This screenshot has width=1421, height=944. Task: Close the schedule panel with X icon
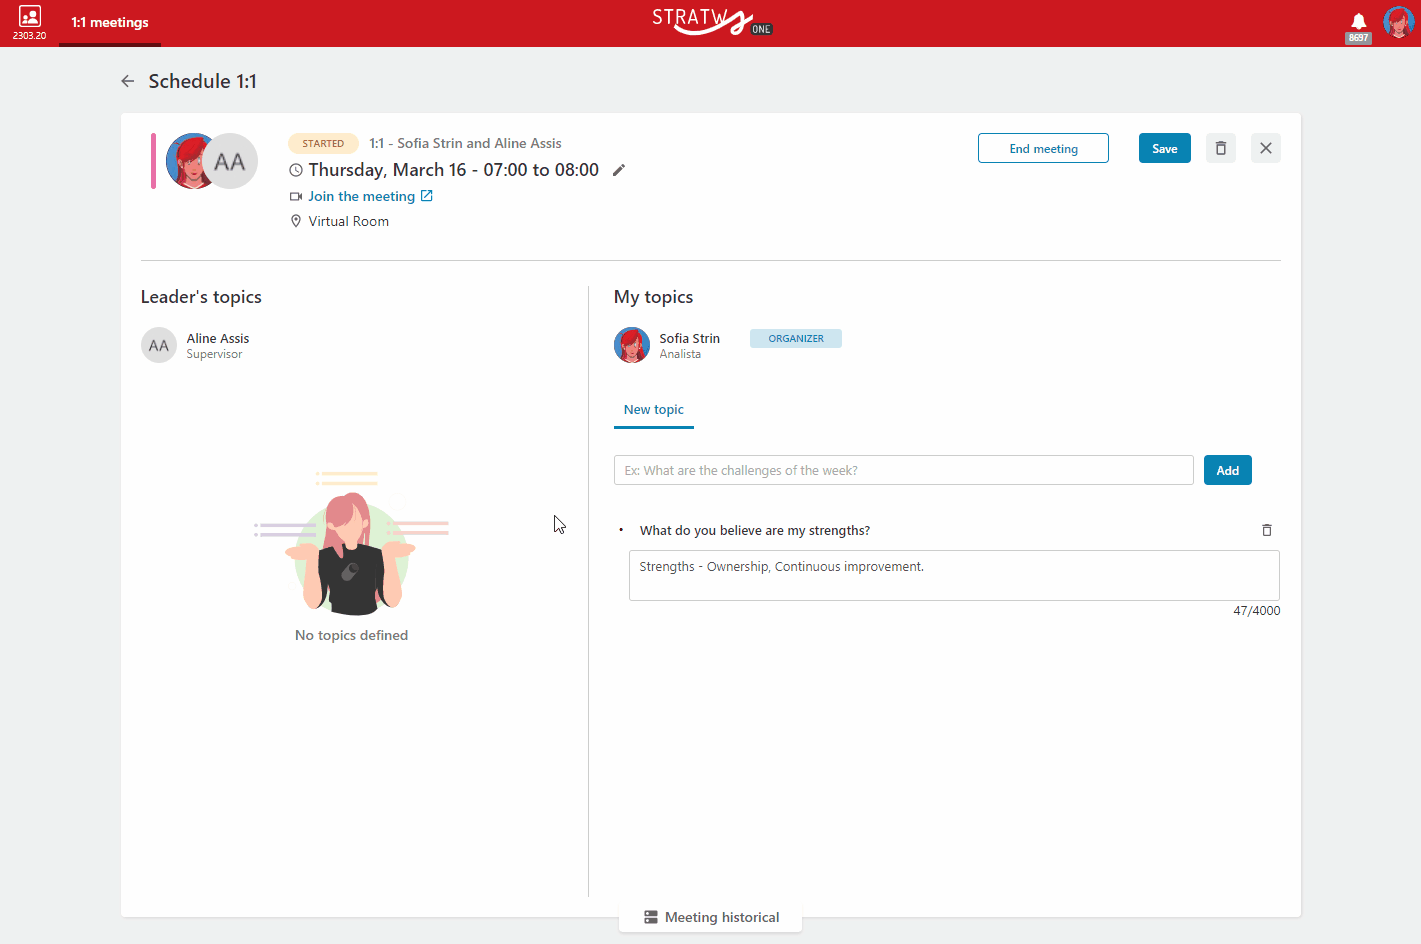[1266, 148]
